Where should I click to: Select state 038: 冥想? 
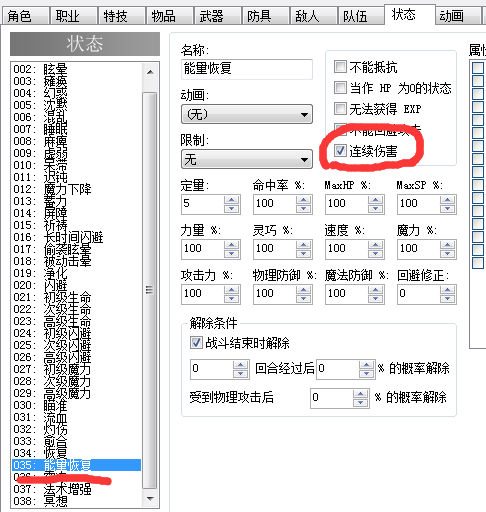[76, 501]
